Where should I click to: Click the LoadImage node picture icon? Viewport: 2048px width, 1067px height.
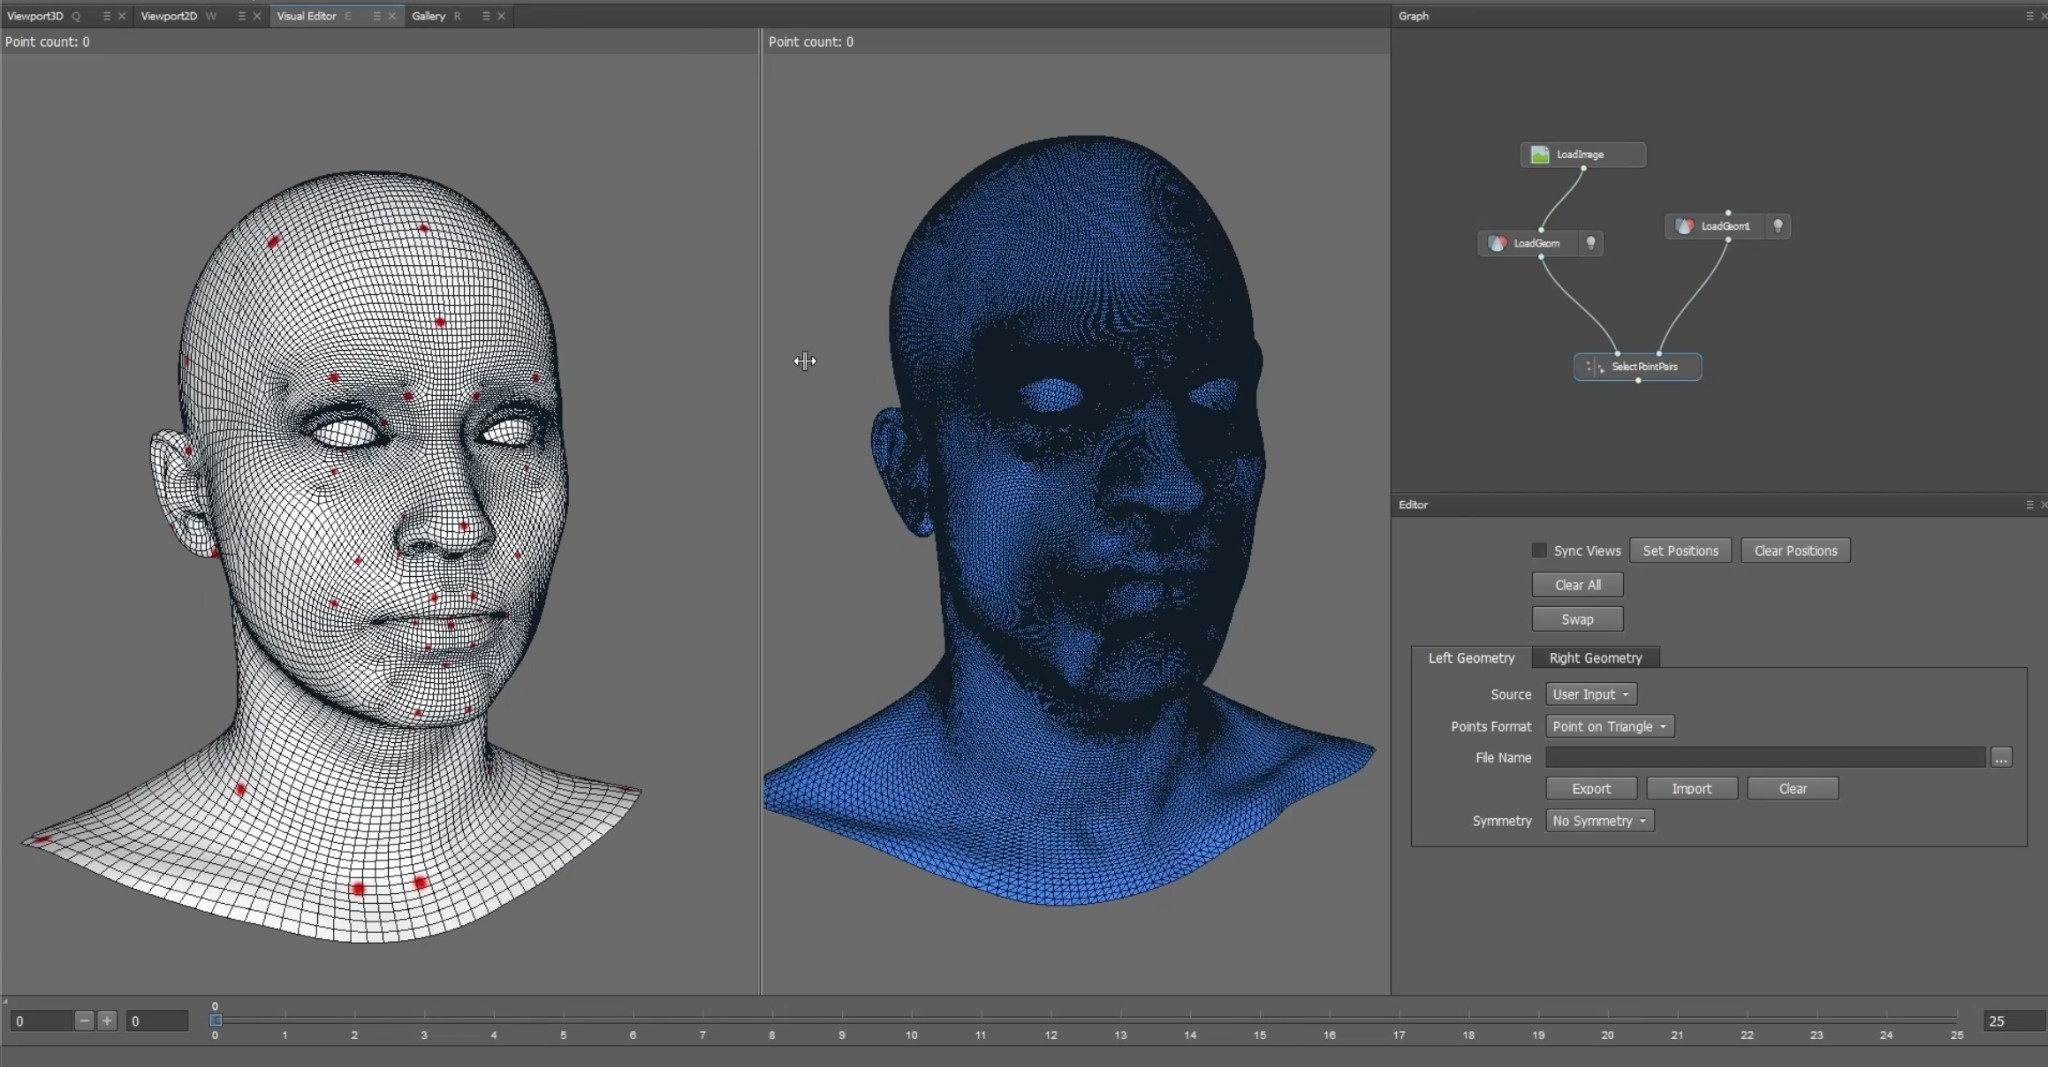coord(1540,155)
